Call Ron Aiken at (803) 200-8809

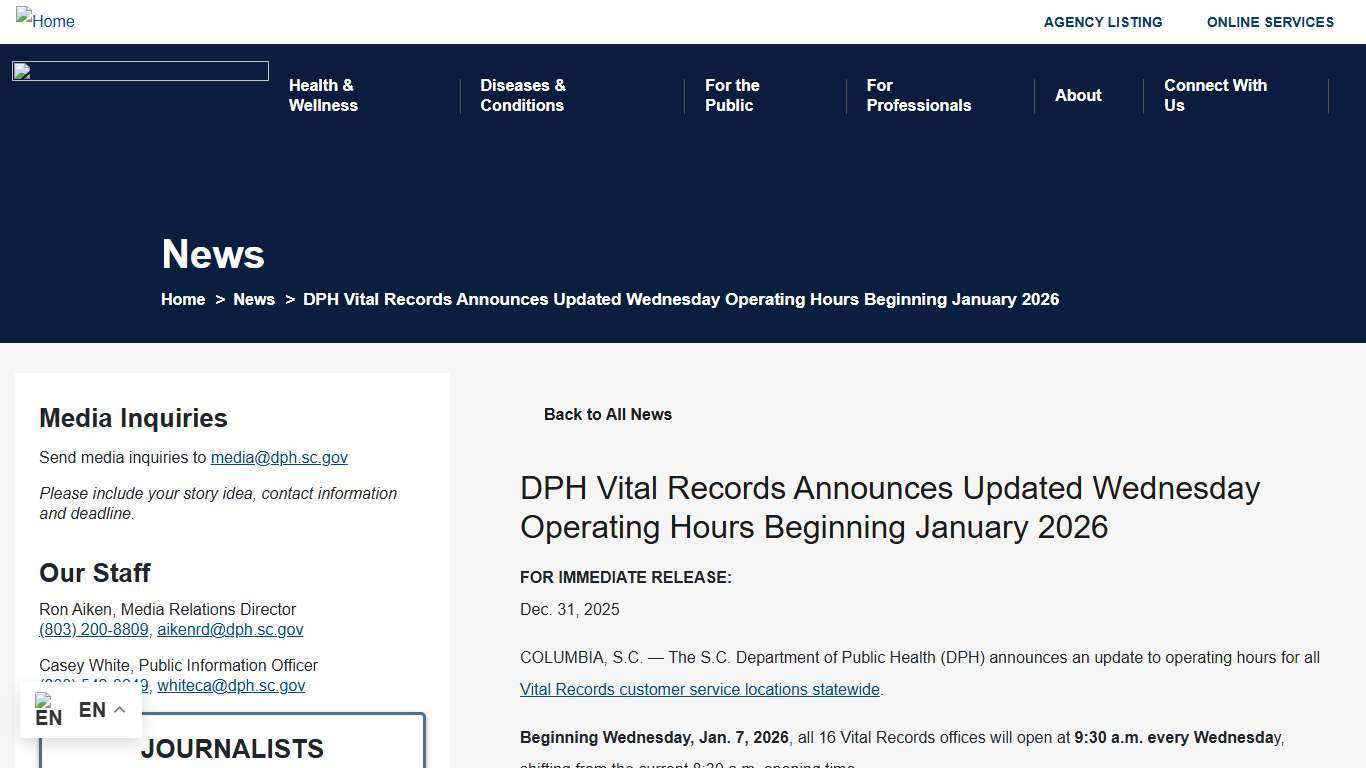point(94,629)
